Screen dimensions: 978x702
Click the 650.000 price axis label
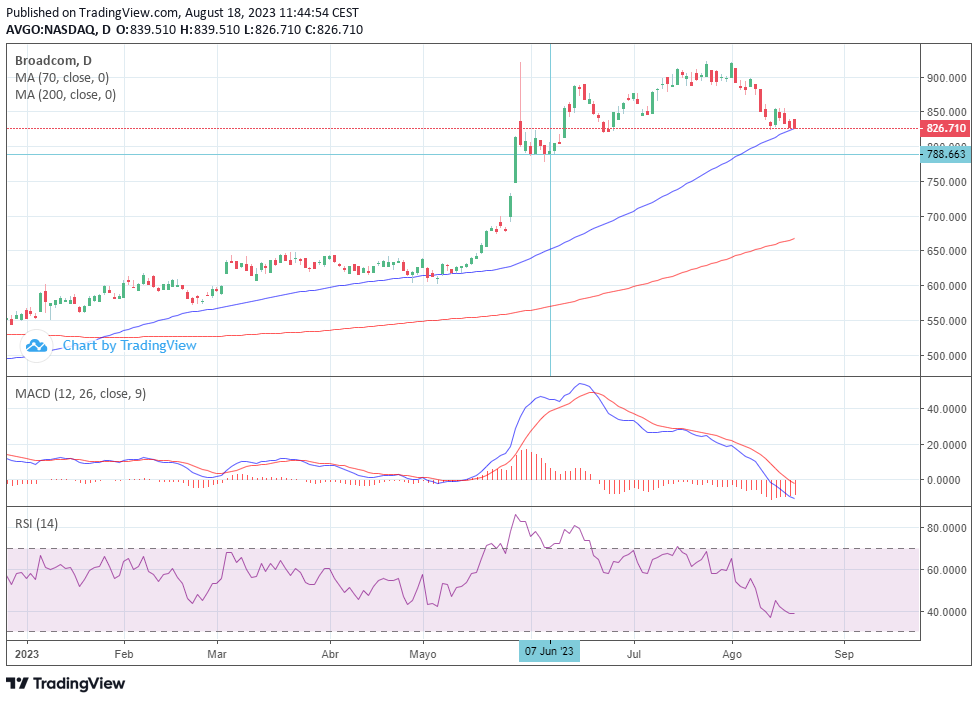(946, 251)
